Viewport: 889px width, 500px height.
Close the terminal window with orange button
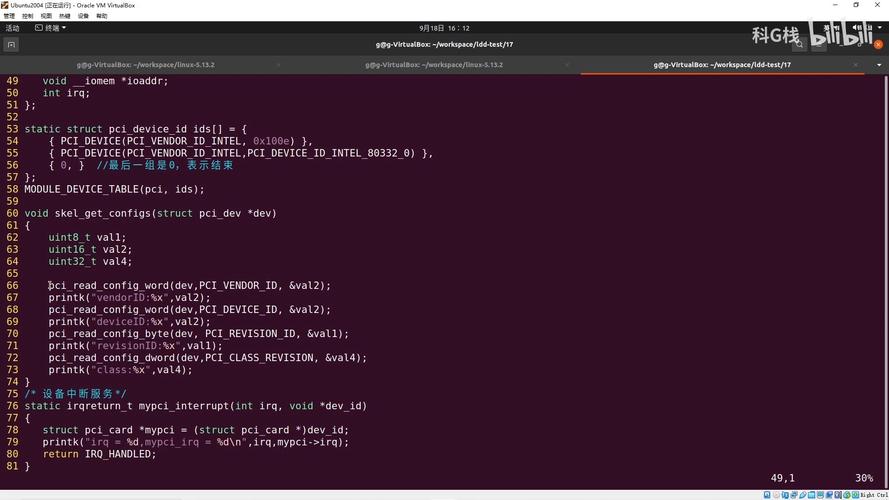[878, 44]
